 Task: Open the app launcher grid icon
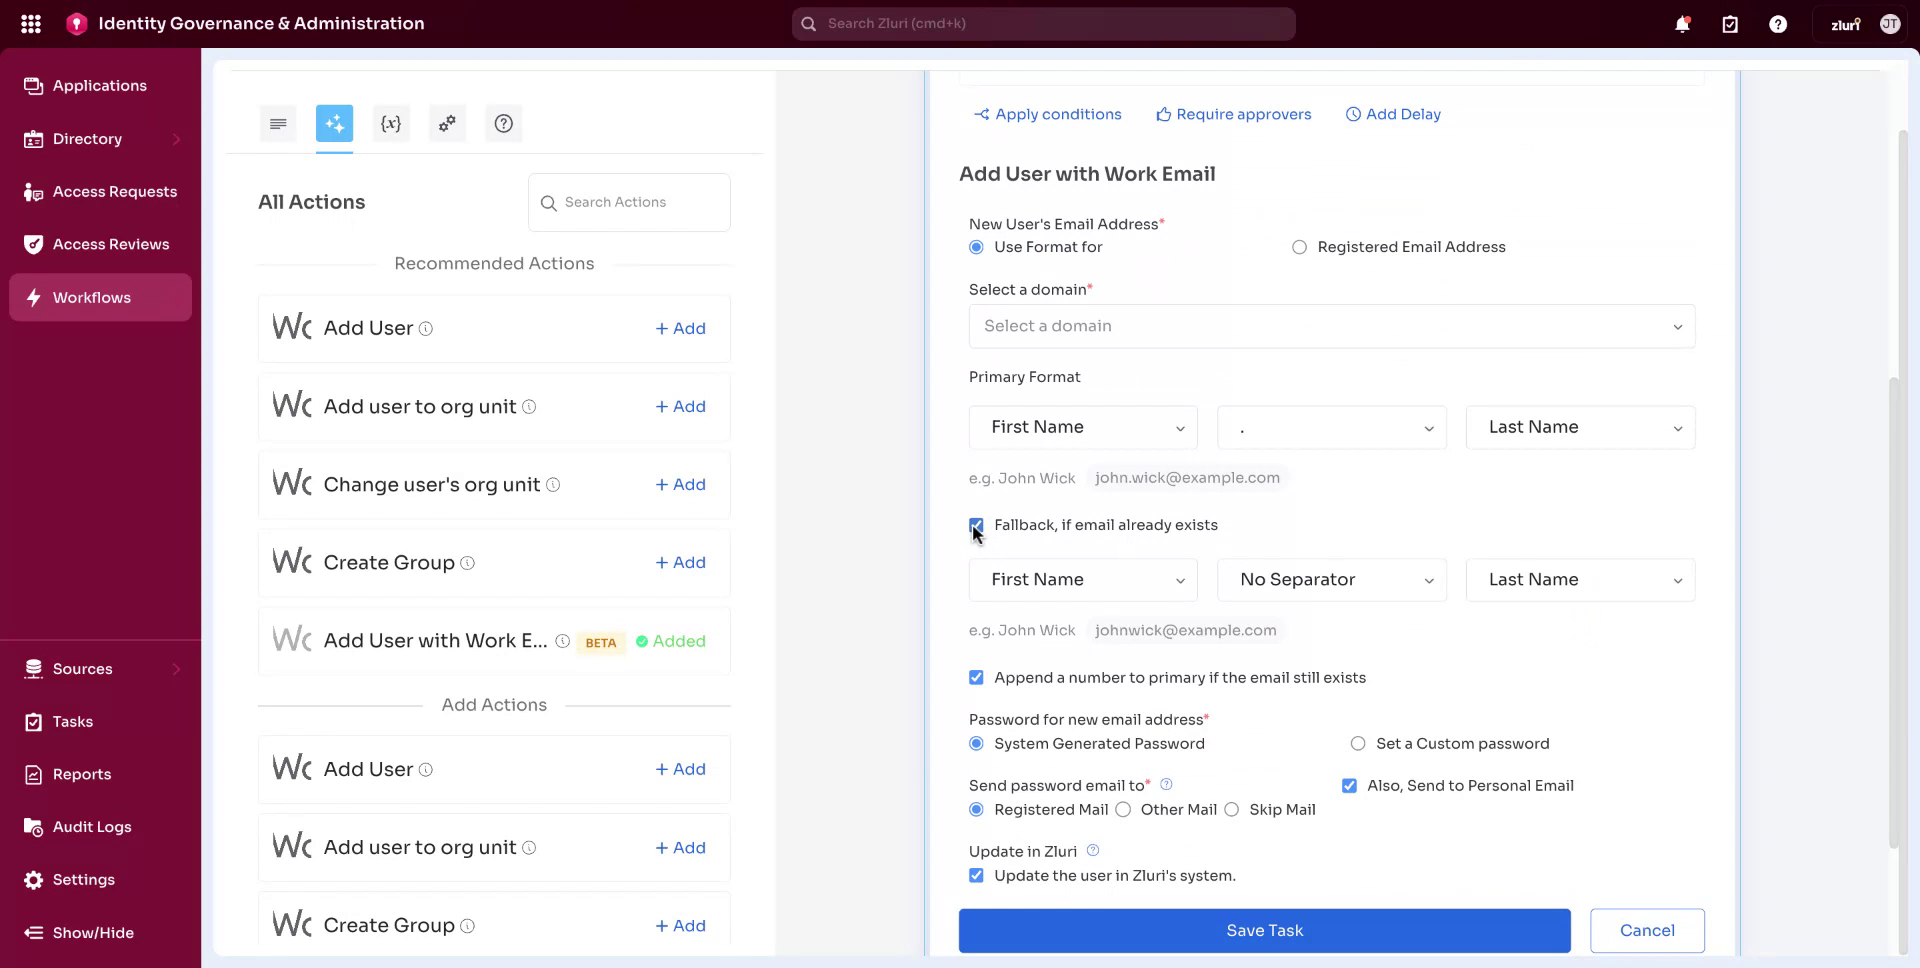point(31,23)
